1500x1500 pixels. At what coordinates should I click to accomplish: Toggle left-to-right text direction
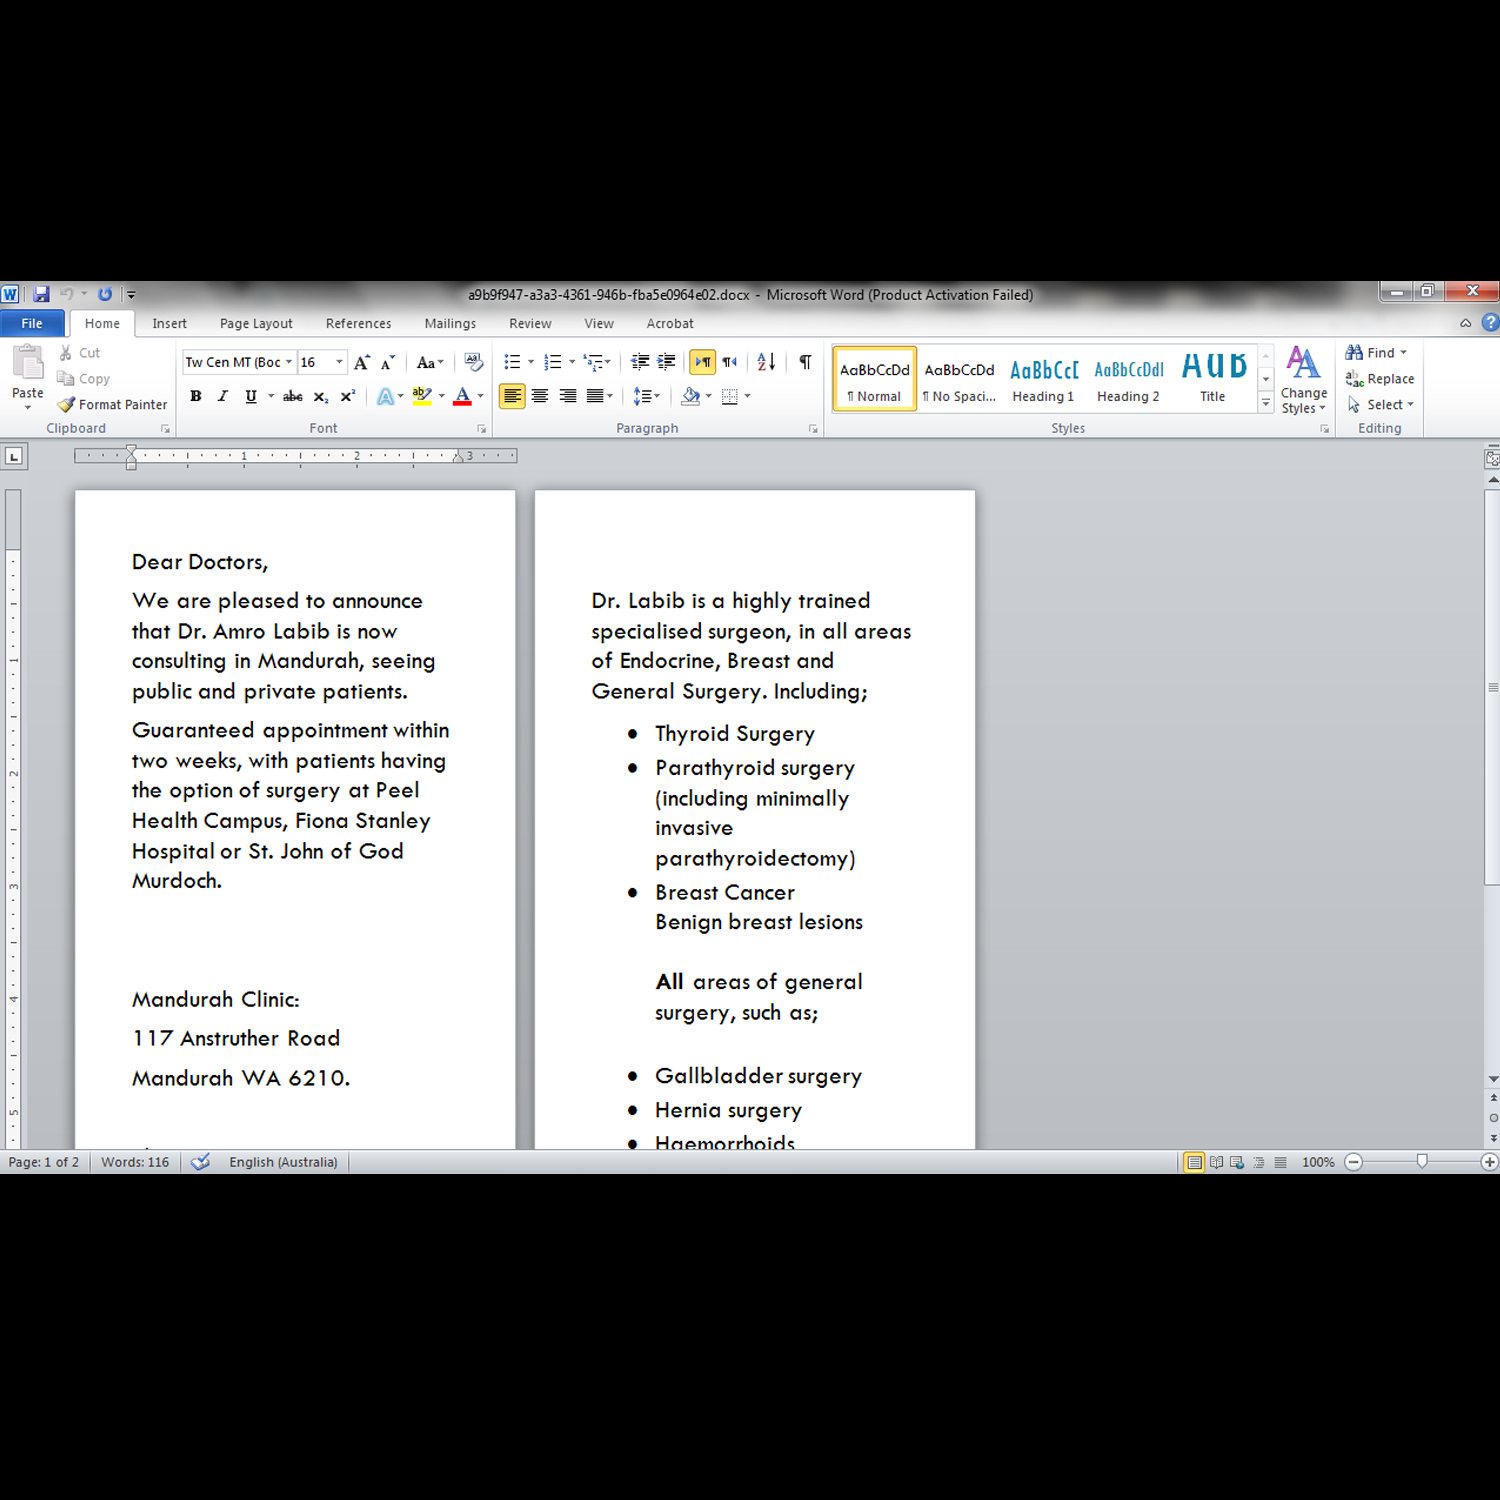(703, 362)
